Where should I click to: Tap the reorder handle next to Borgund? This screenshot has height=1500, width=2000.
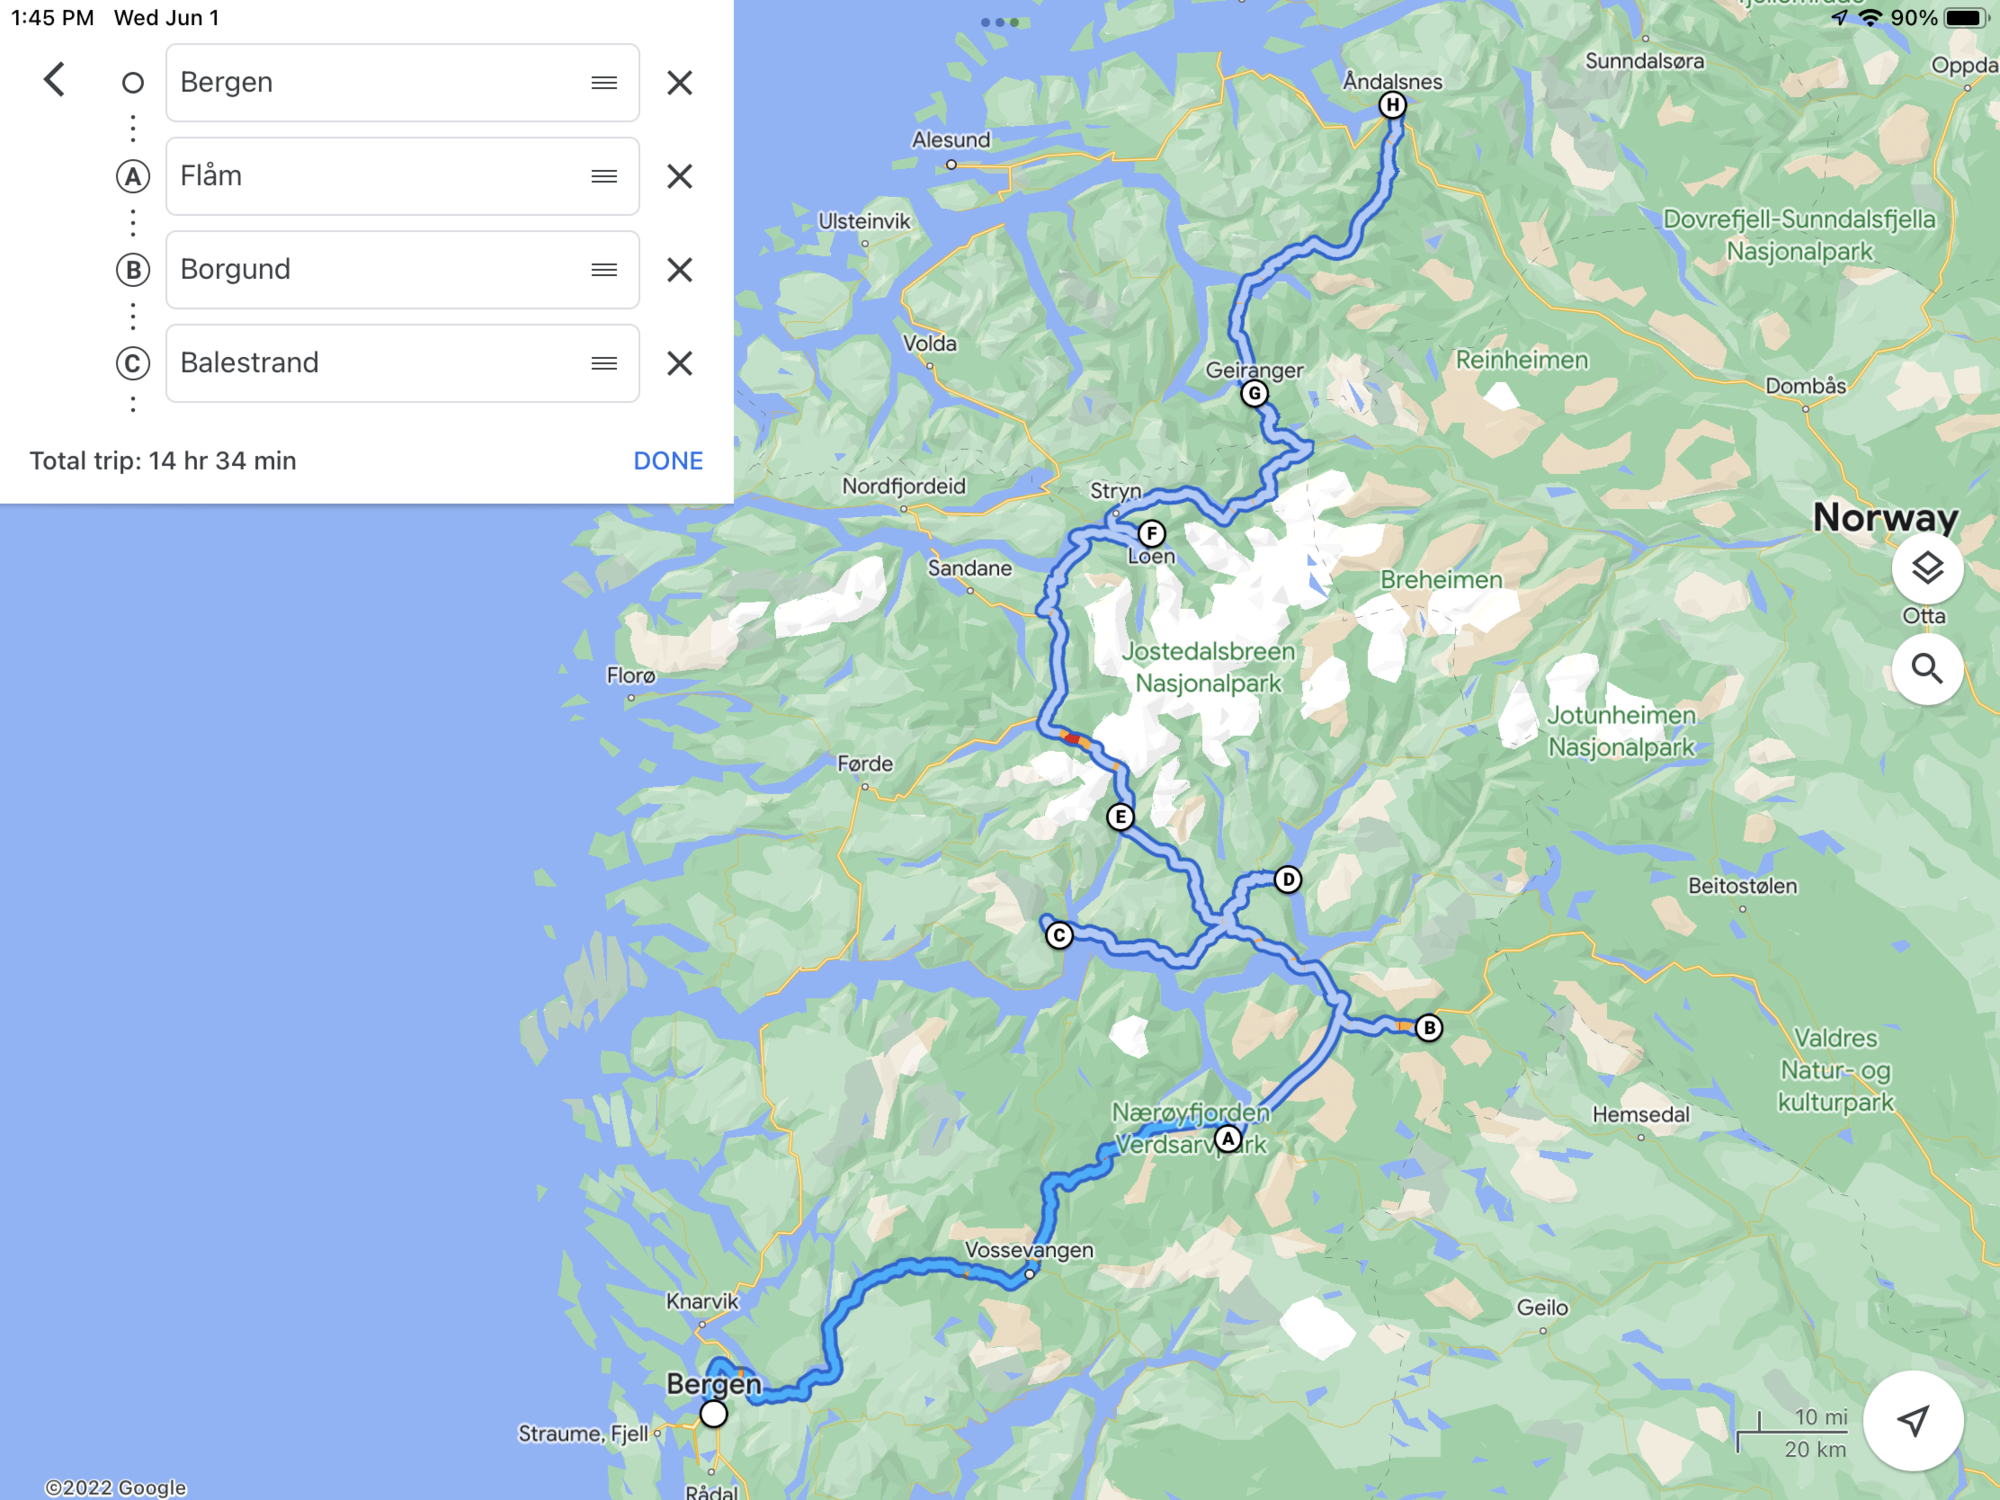(604, 270)
